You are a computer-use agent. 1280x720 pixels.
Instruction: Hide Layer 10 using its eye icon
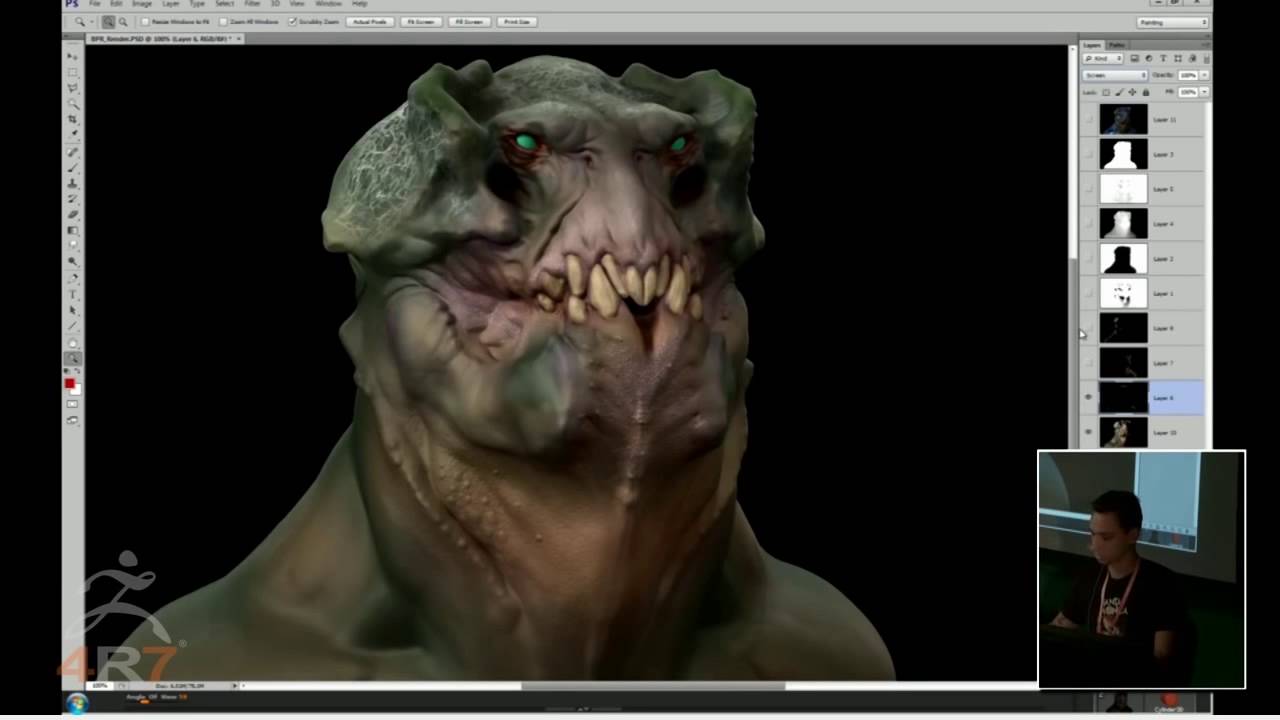coord(1088,432)
